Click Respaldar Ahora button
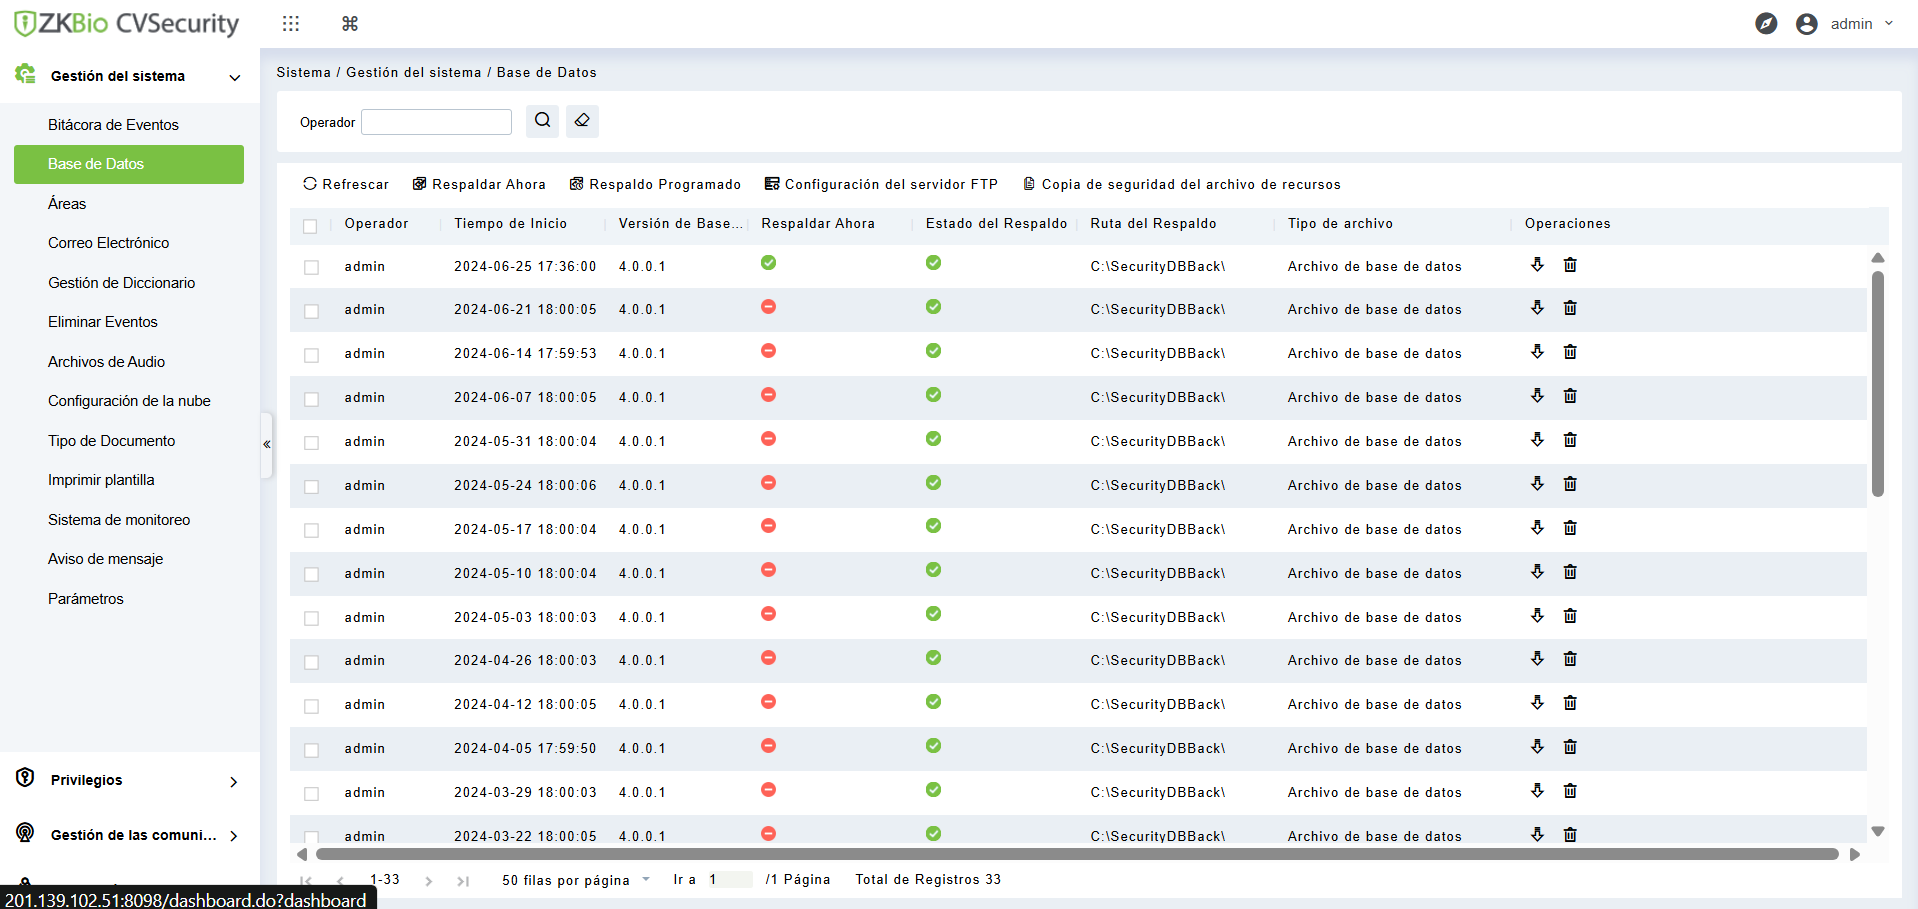Image resolution: width=1918 pixels, height=909 pixels. 479,184
